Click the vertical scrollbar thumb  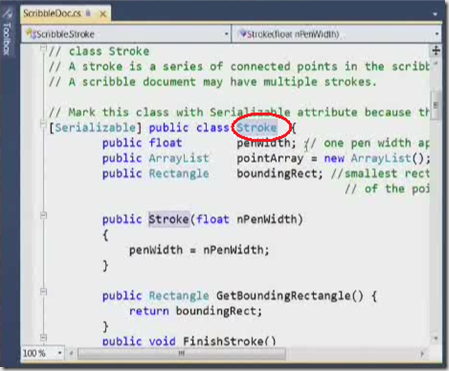[x=436, y=105]
